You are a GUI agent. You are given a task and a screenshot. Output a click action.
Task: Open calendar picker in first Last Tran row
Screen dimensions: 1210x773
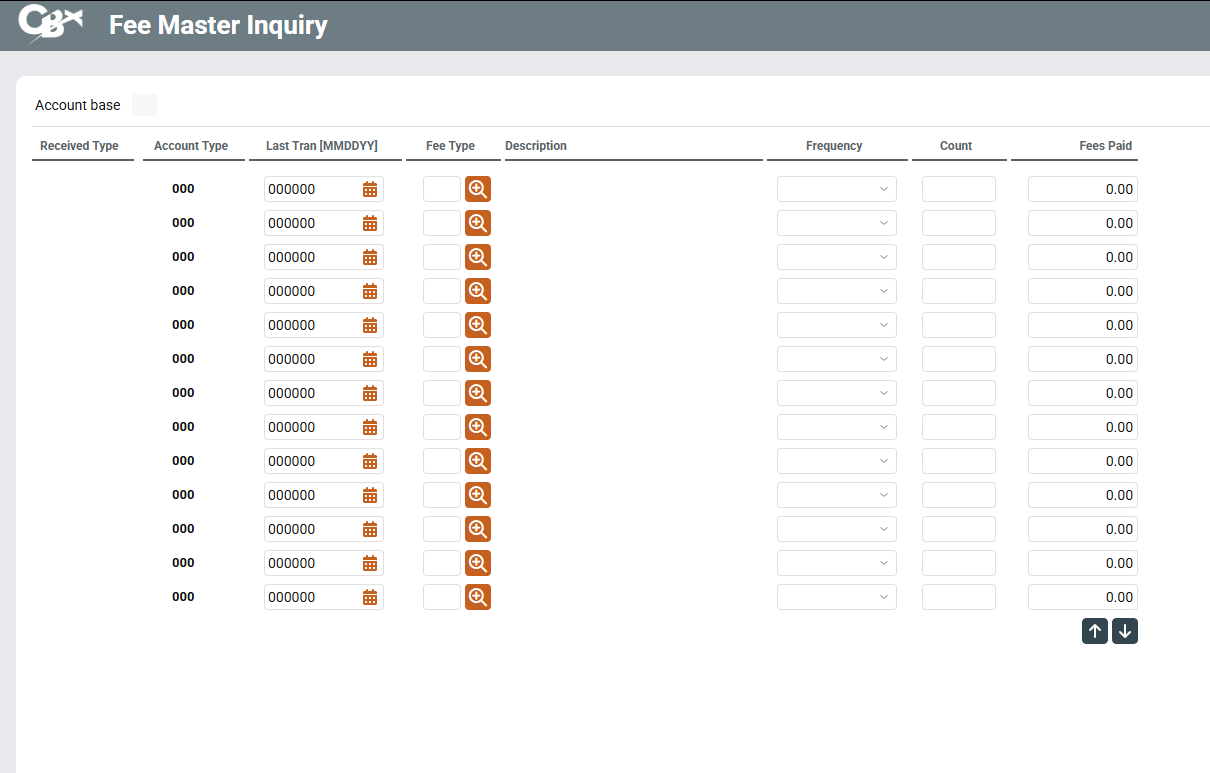(370, 189)
